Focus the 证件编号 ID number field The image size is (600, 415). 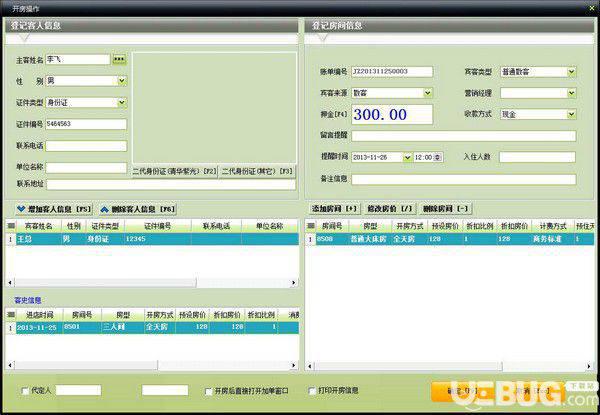point(86,124)
